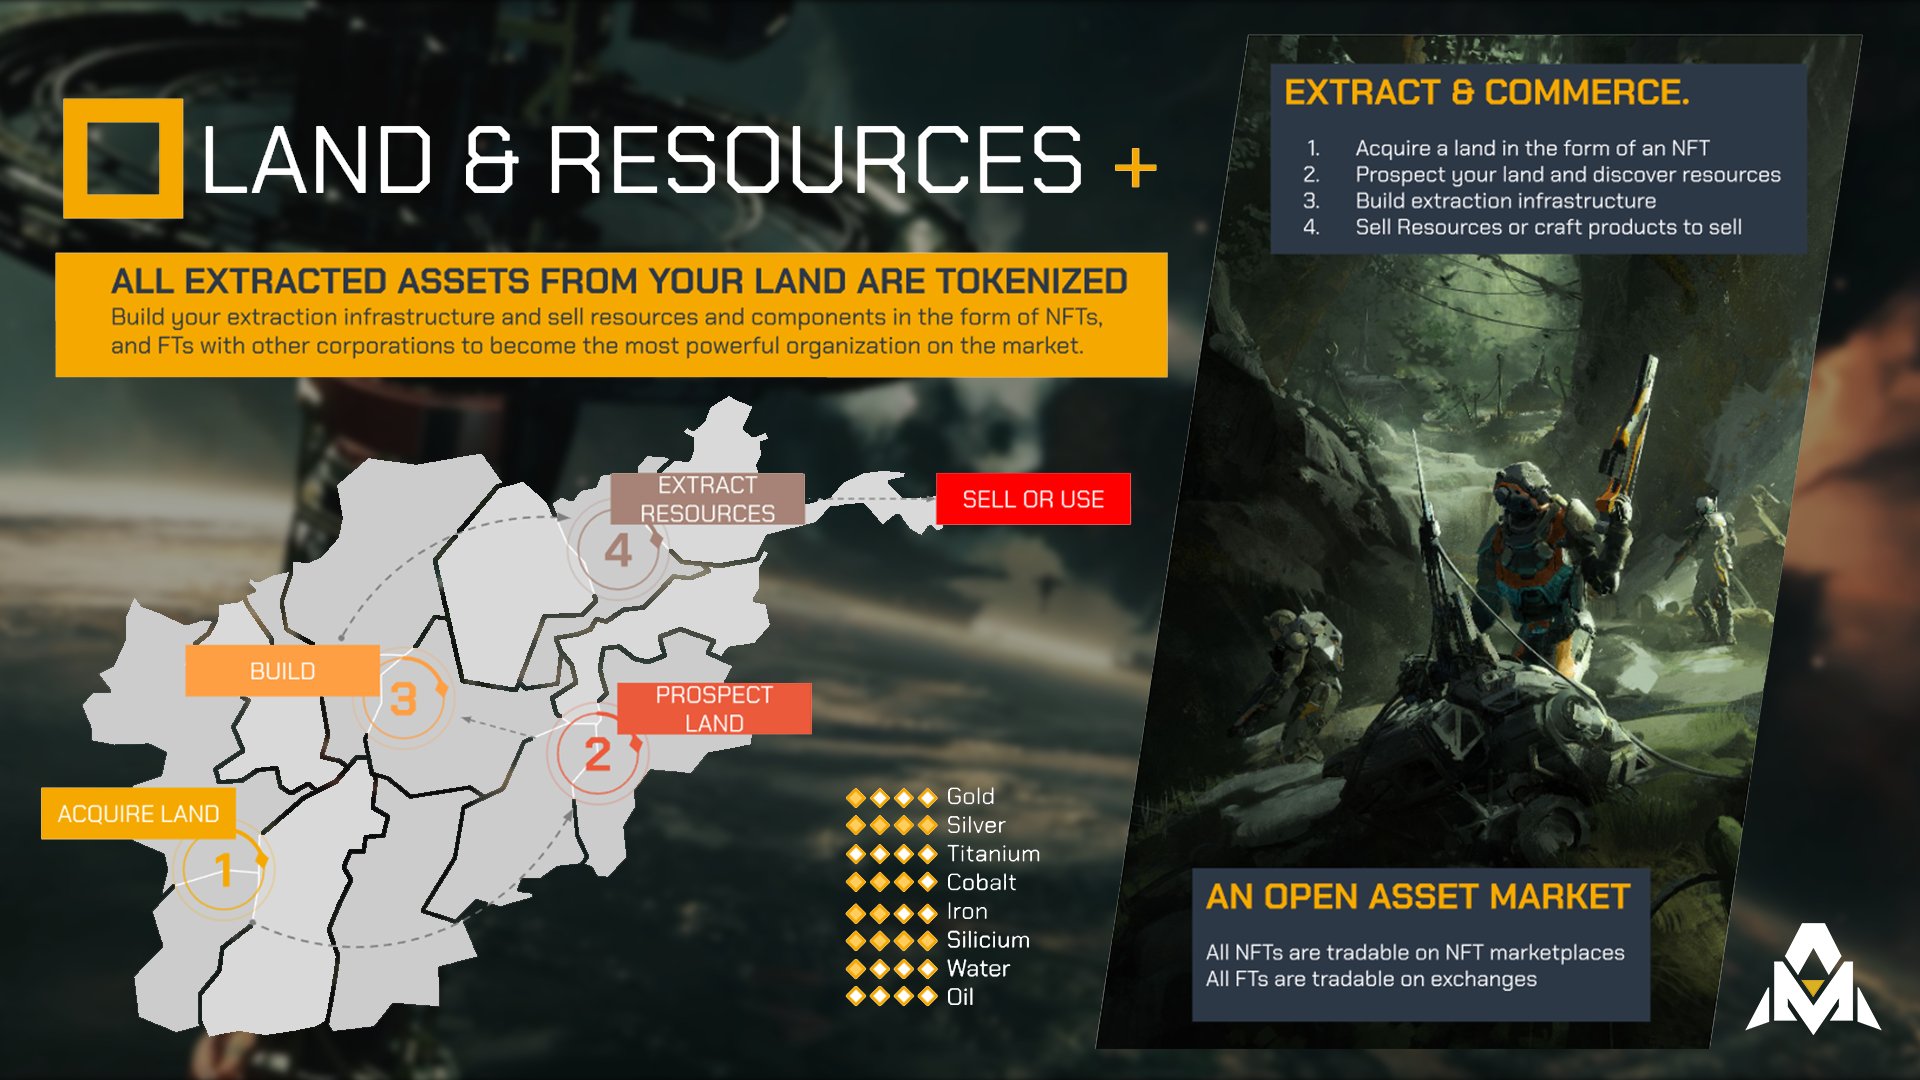Click 'Prospect your land and discover resources'
This screenshot has height=1080, width=1920.
pyautogui.click(x=1568, y=175)
